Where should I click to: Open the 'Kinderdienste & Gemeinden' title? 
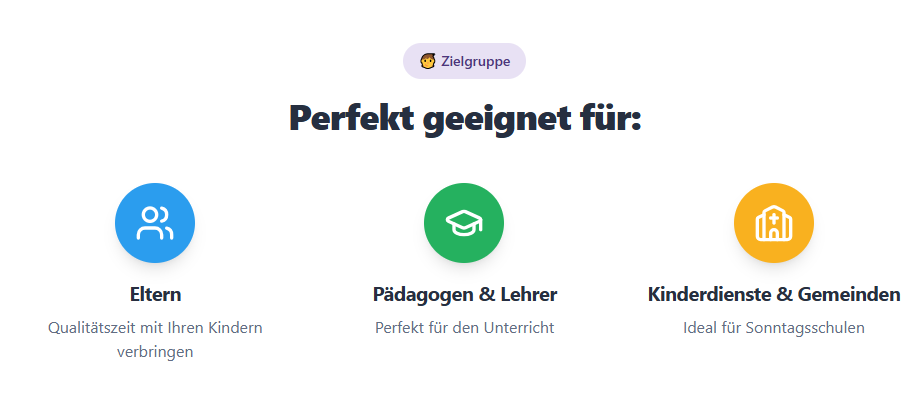tap(773, 295)
